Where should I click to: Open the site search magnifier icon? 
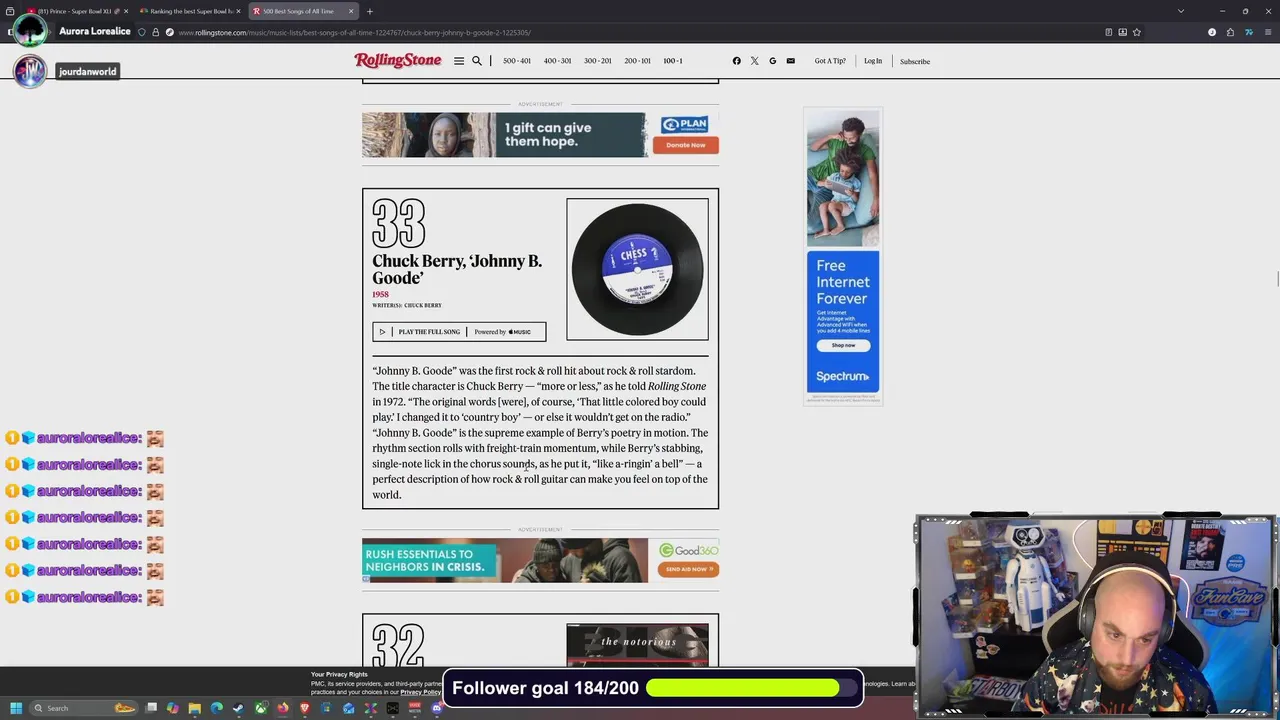click(477, 61)
